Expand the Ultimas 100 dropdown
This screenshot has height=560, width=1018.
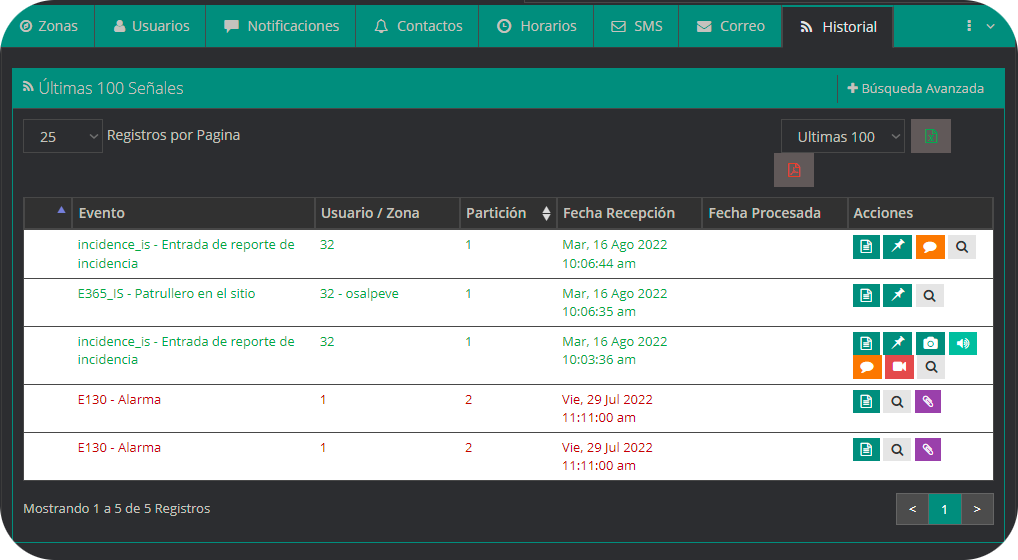pyautogui.click(x=842, y=137)
